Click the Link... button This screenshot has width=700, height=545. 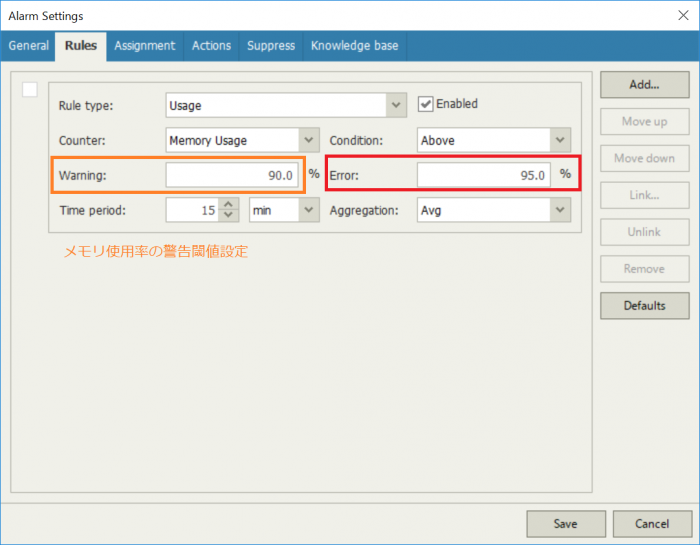(645, 195)
